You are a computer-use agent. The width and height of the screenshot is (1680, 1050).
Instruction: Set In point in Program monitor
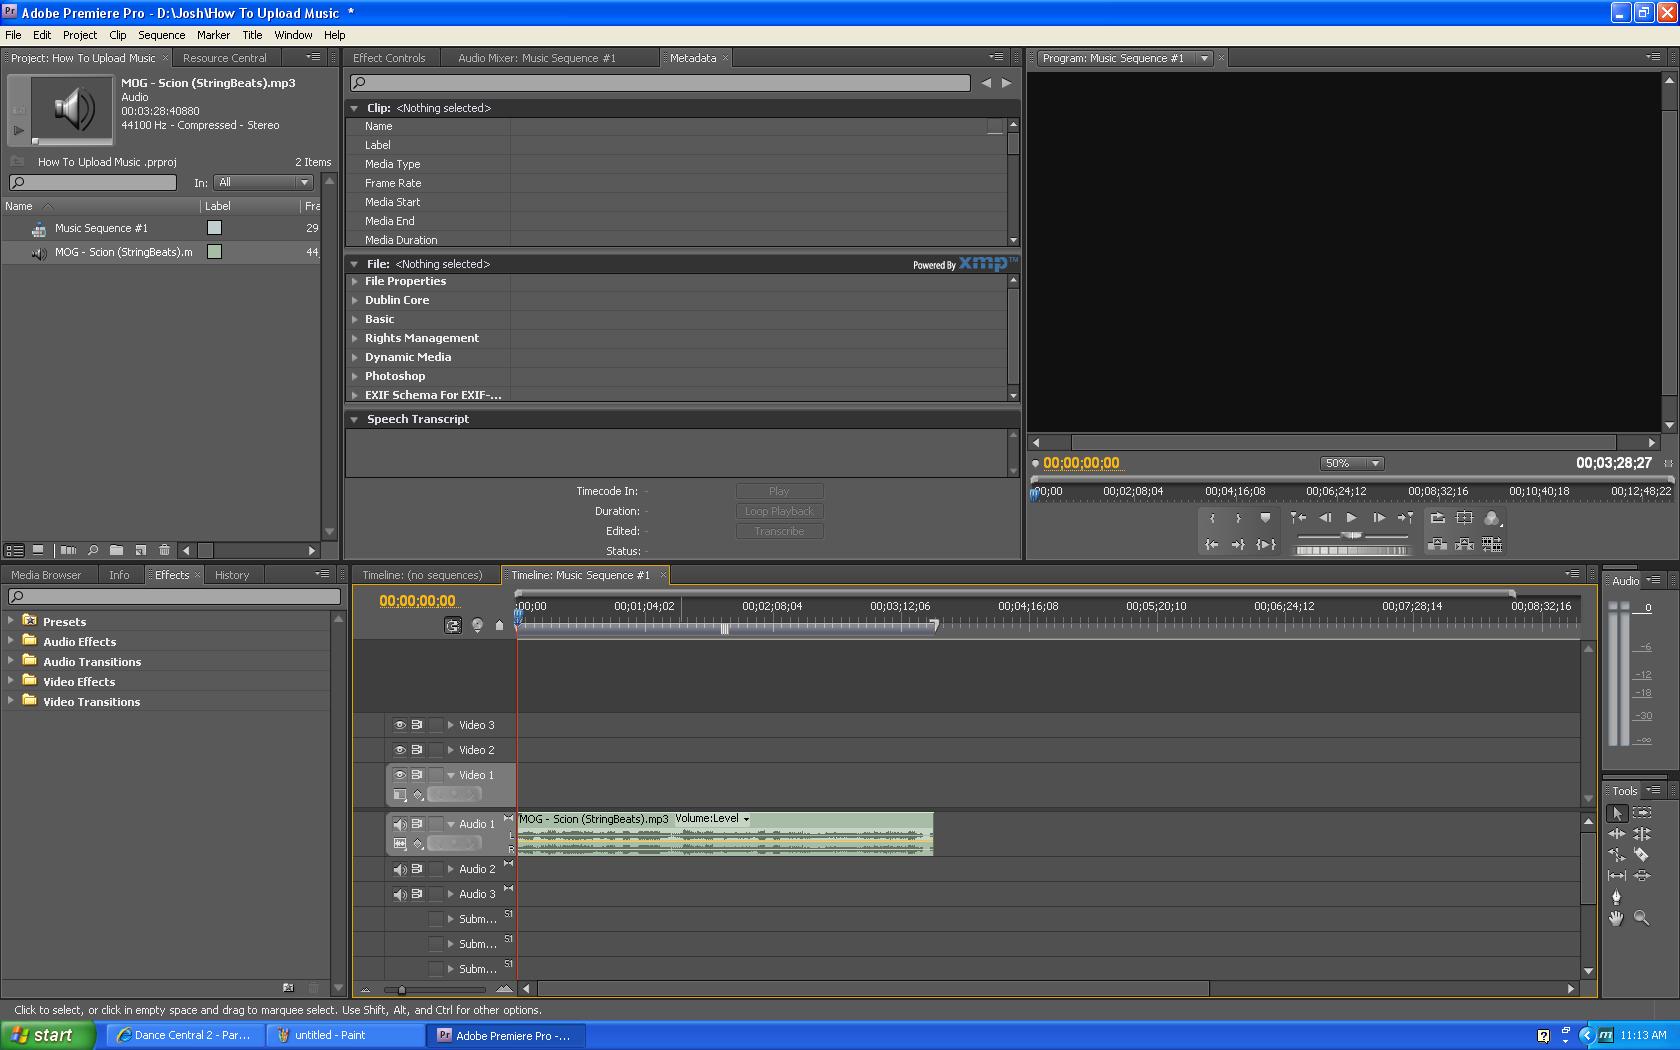point(1212,518)
